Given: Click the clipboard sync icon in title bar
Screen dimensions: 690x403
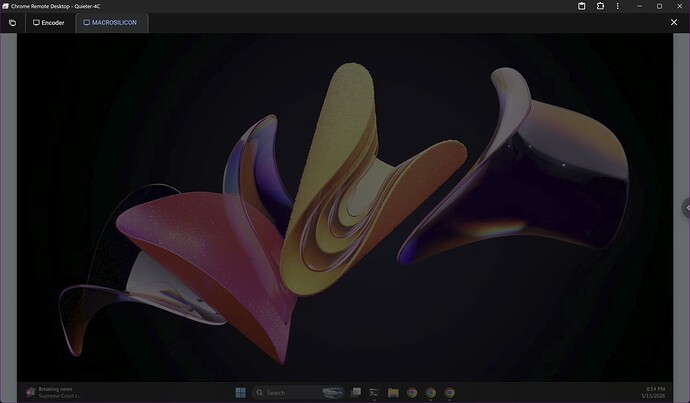Looking at the screenshot, I should tap(581, 6).
